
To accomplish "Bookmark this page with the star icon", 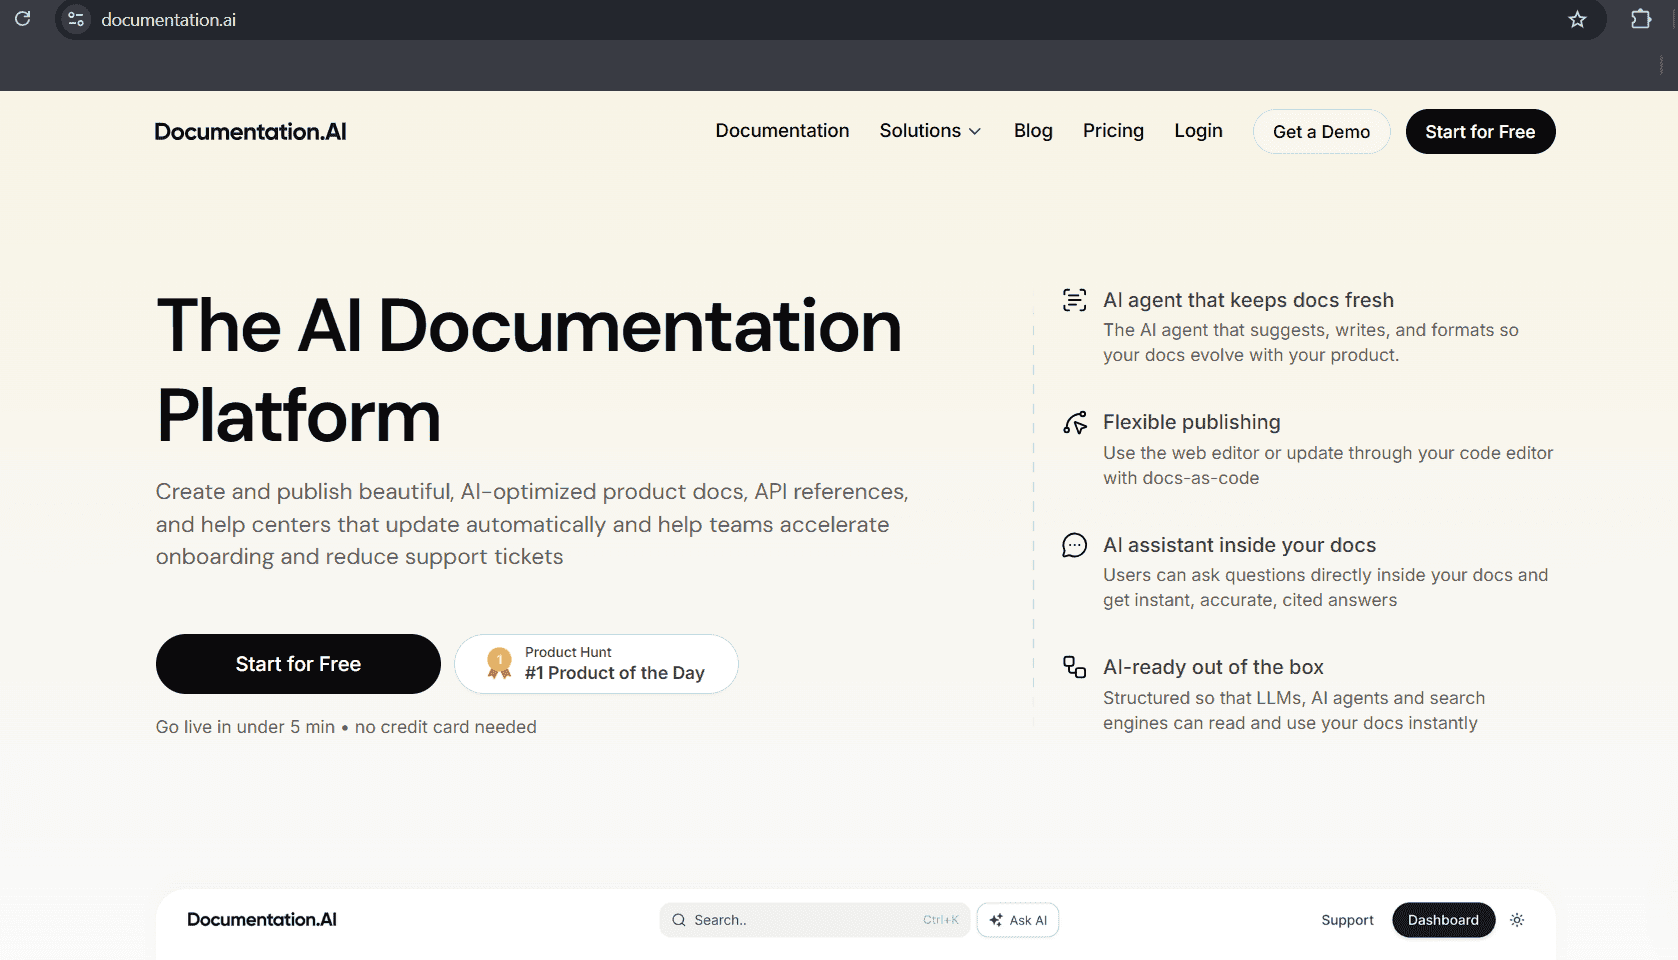I will pyautogui.click(x=1577, y=19).
